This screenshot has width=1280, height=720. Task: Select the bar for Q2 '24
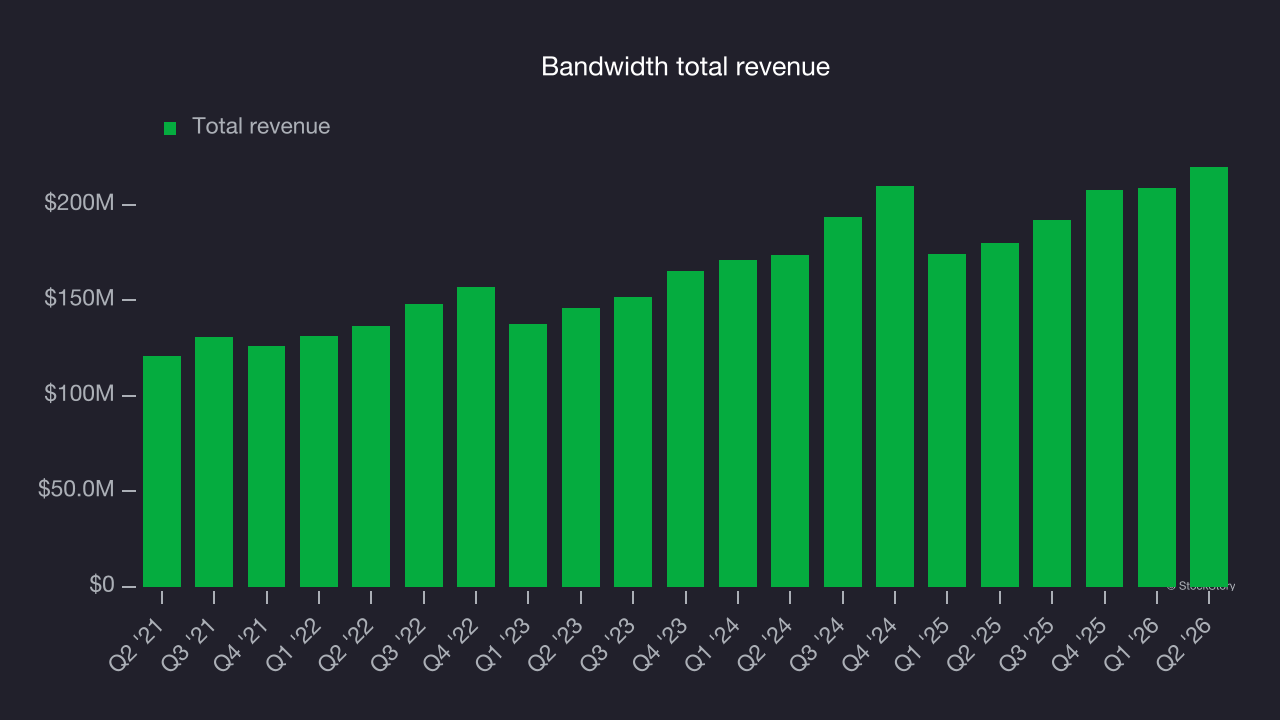tap(790, 421)
